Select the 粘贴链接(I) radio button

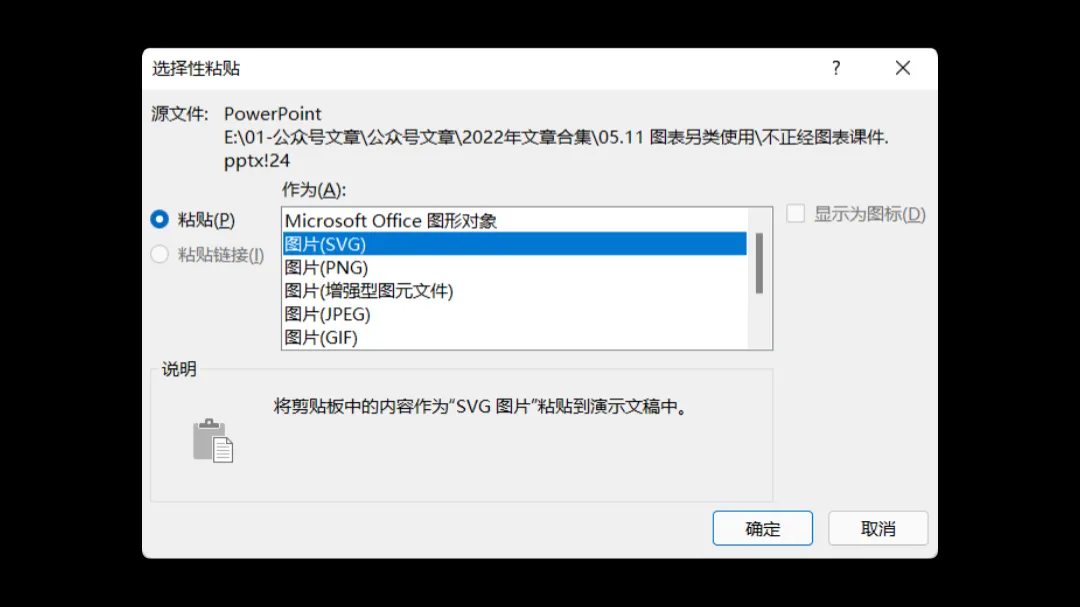coord(159,254)
